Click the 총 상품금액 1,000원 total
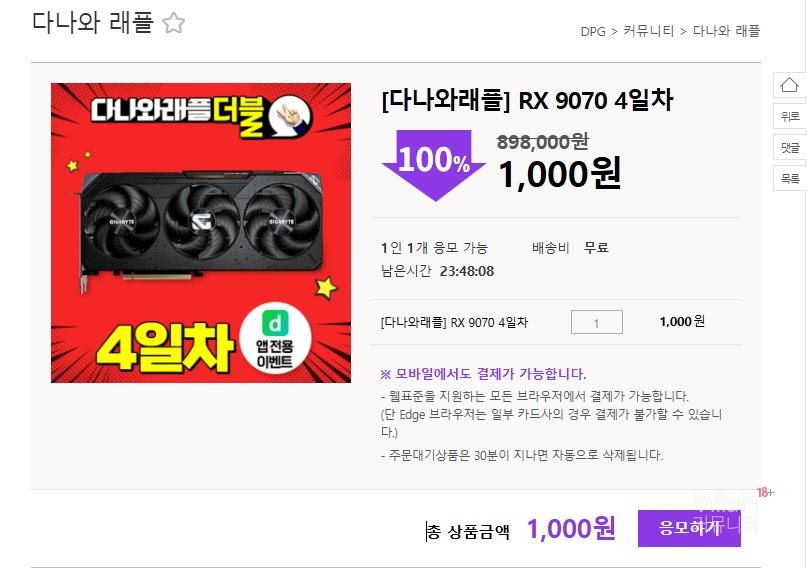809x568 pixels. point(521,529)
